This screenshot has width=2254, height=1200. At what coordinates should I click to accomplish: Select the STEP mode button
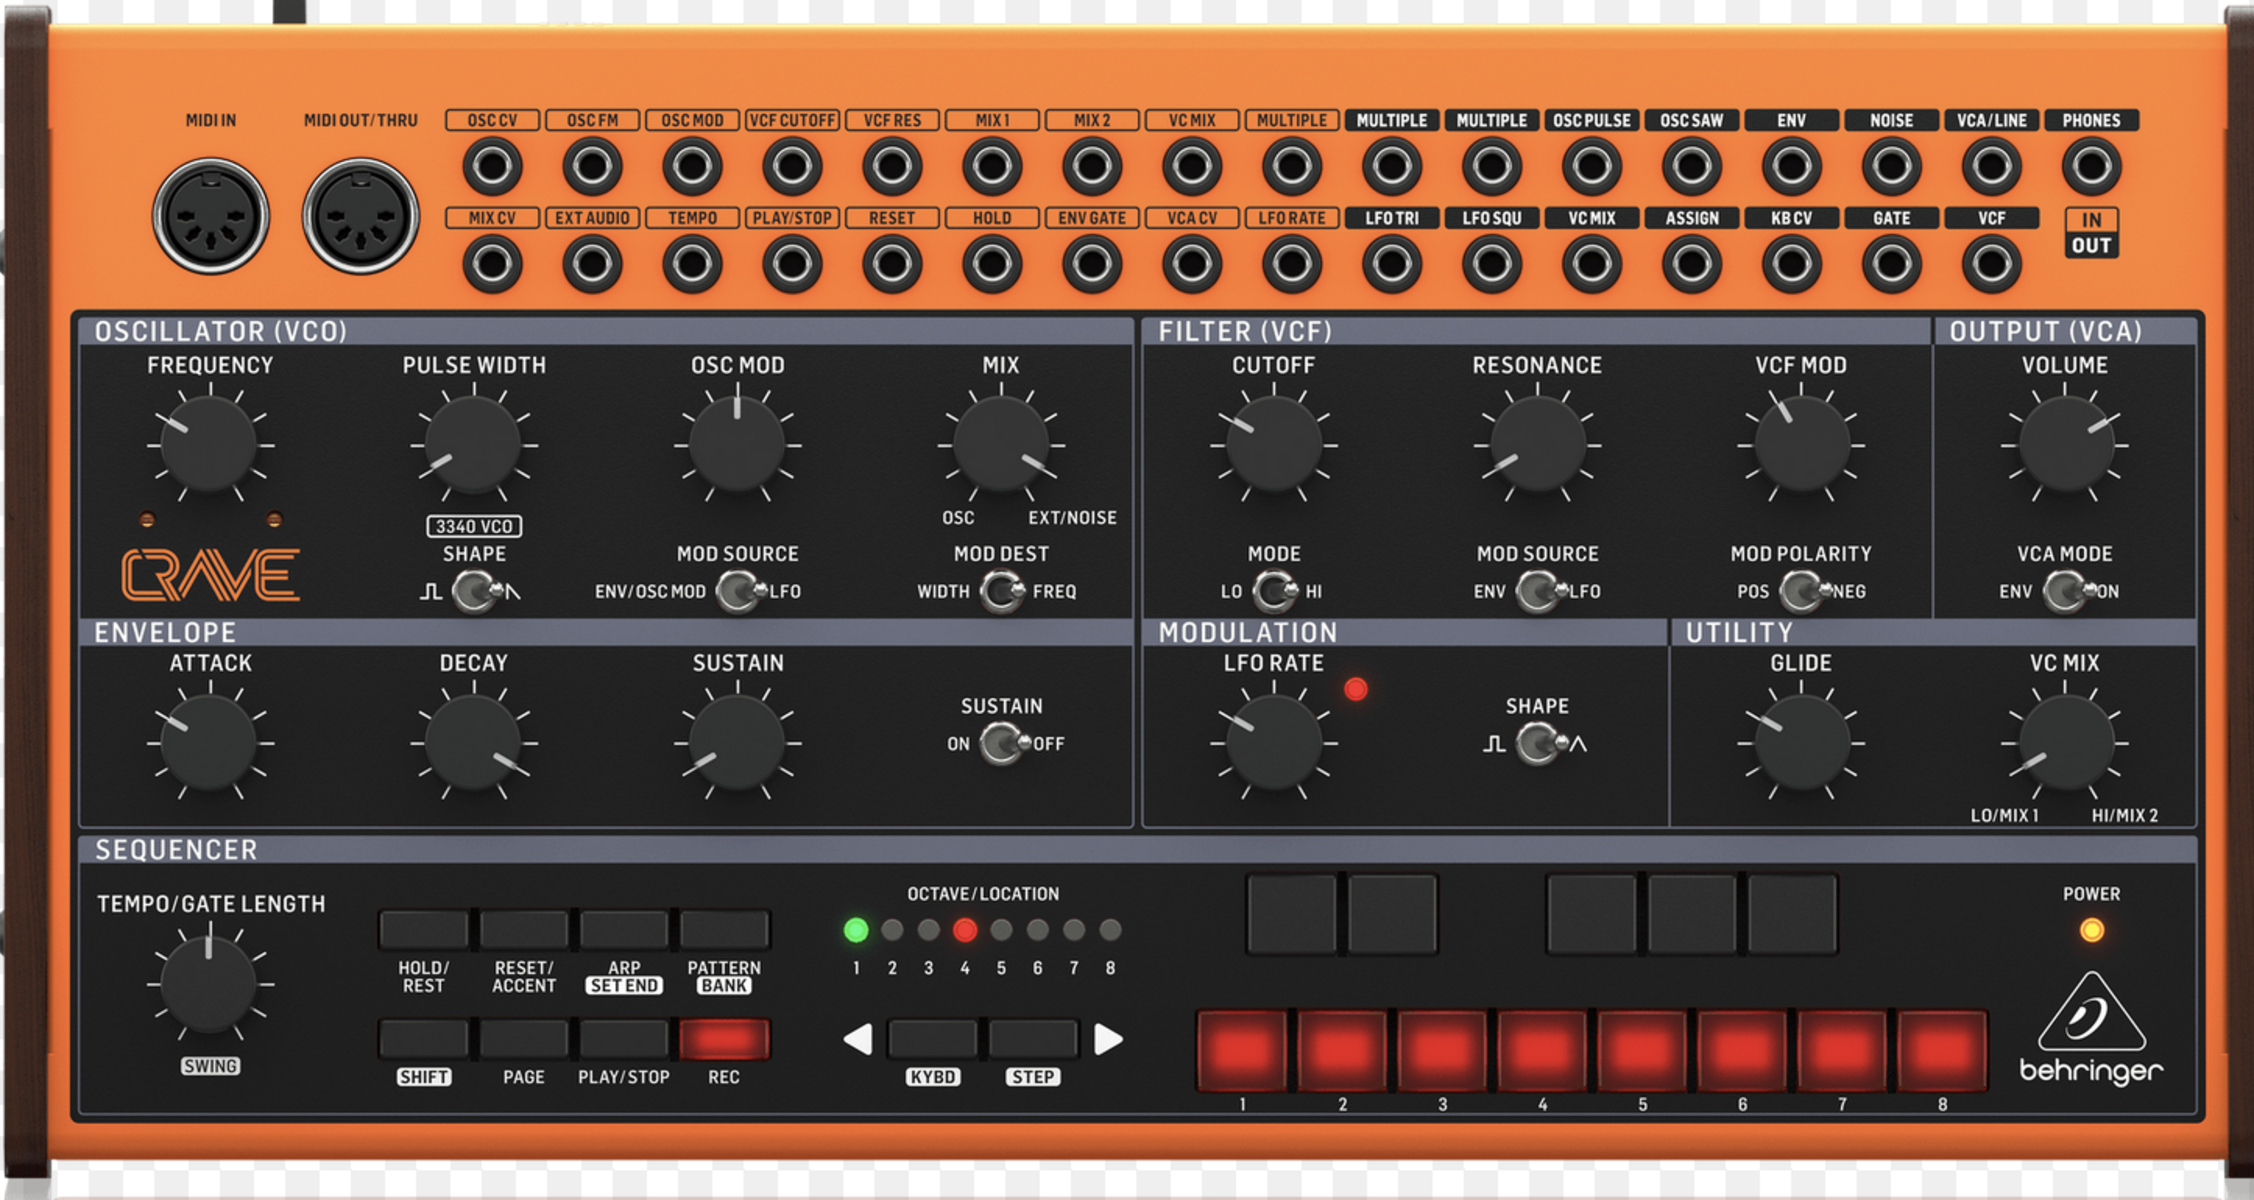click(x=1033, y=1039)
